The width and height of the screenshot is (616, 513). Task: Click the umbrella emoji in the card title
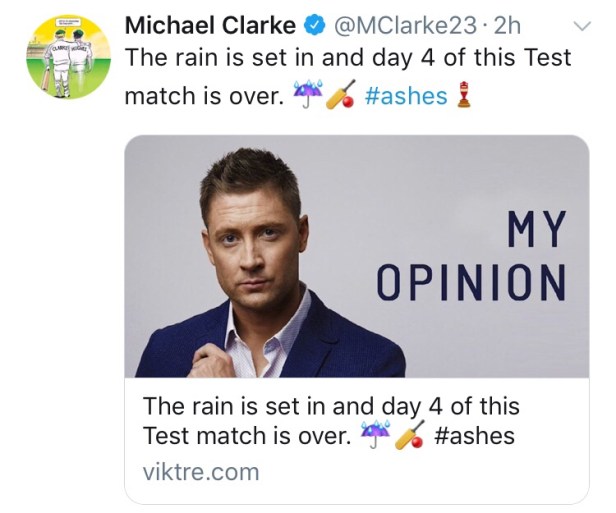[376, 435]
